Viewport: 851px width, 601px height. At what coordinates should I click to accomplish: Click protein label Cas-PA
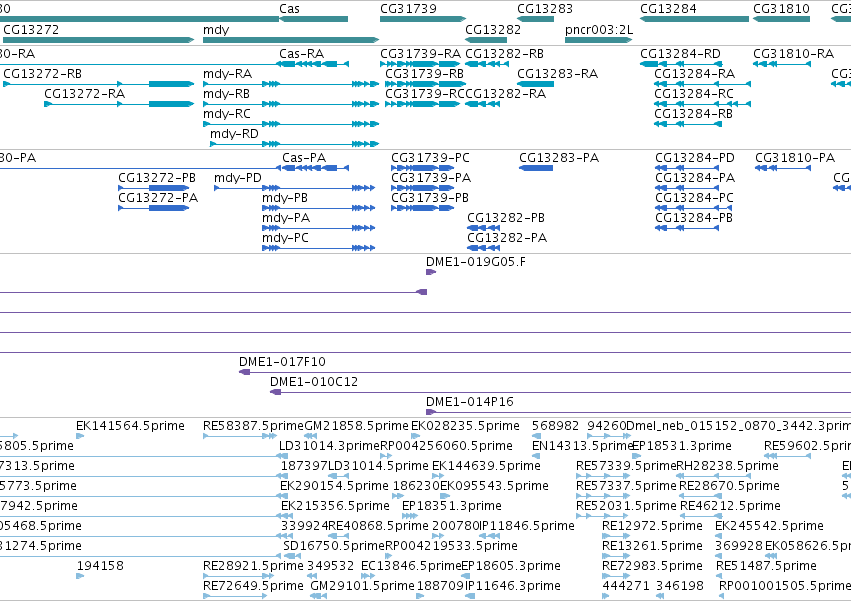[304, 158]
